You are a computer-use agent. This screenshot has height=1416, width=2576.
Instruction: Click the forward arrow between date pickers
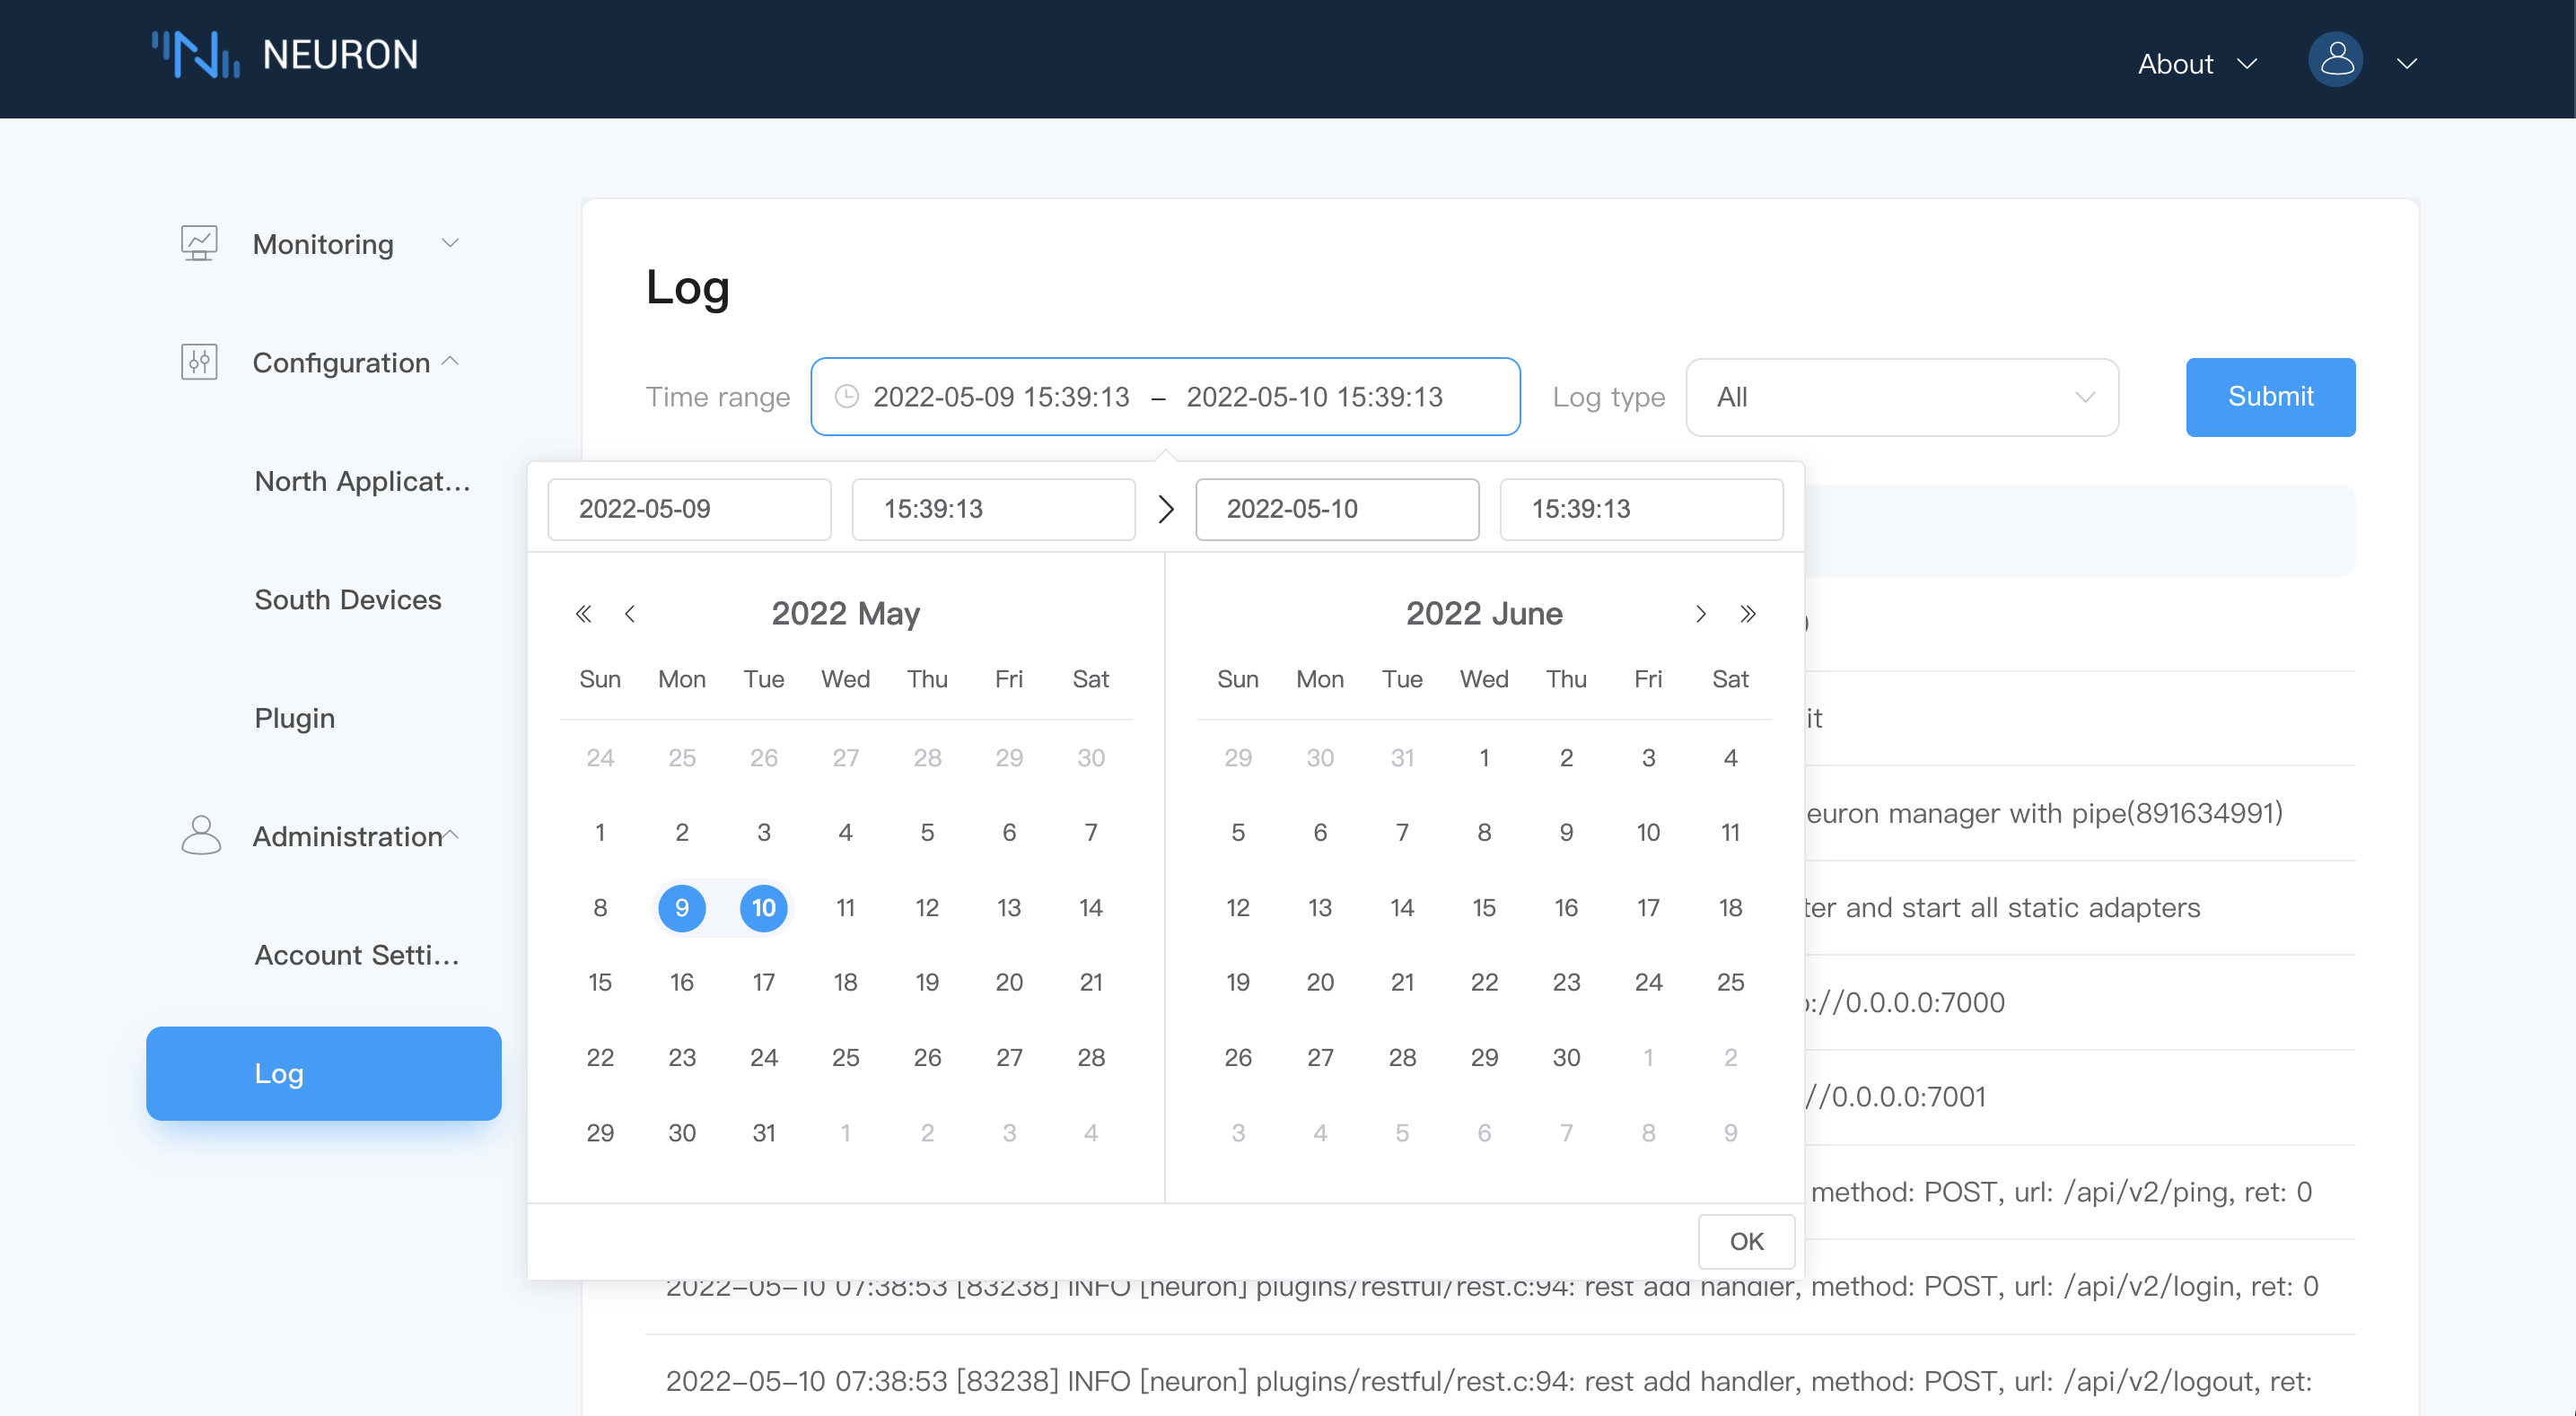(x=1165, y=508)
